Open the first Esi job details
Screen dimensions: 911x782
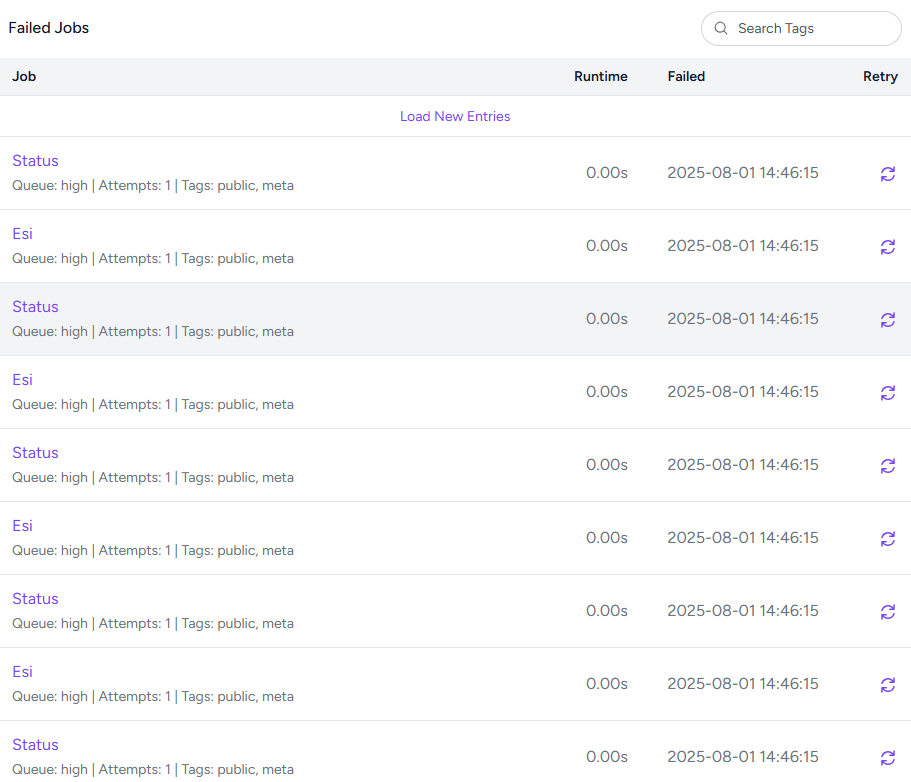coord(22,234)
